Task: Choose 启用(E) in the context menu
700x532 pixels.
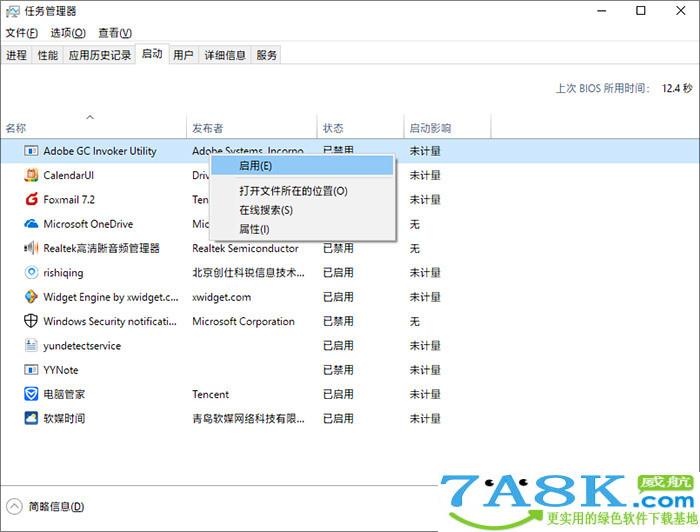Action: point(302,166)
